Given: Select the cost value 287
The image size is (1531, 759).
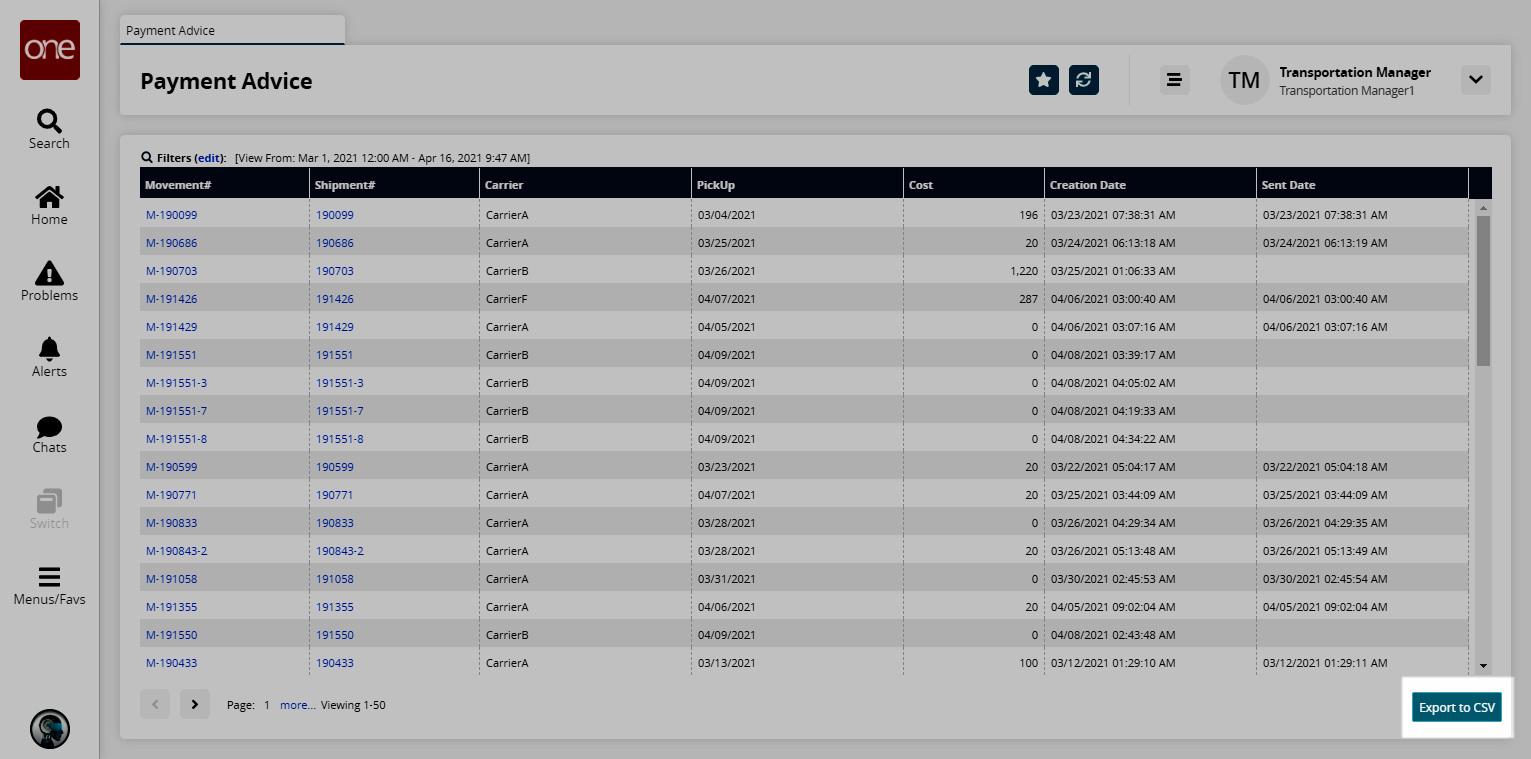Looking at the screenshot, I should coord(1028,299).
